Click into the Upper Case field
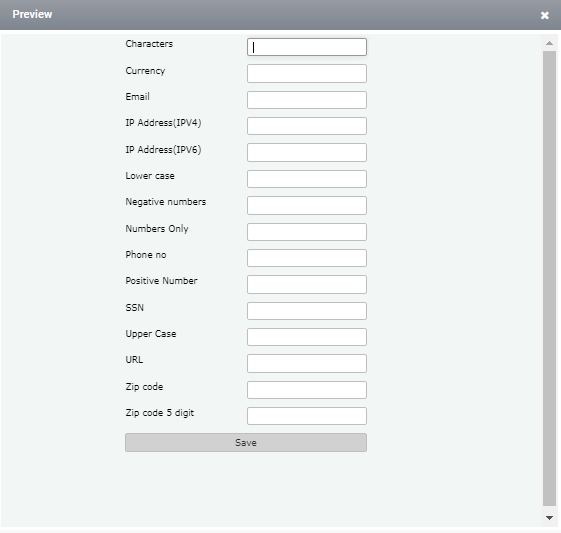The height and width of the screenshot is (533, 561). tap(307, 337)
